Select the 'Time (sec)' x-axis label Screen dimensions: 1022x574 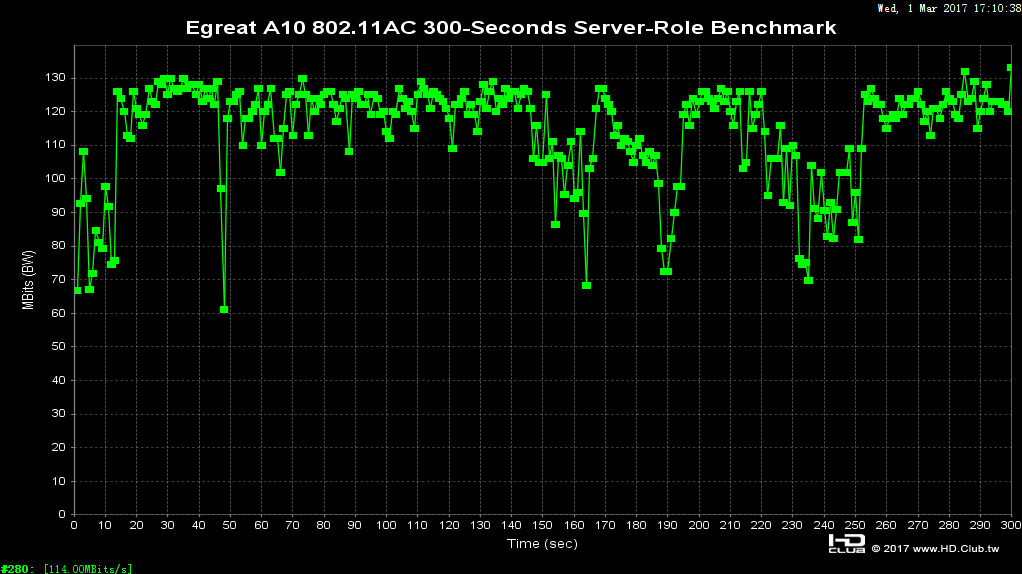(542, 543)
